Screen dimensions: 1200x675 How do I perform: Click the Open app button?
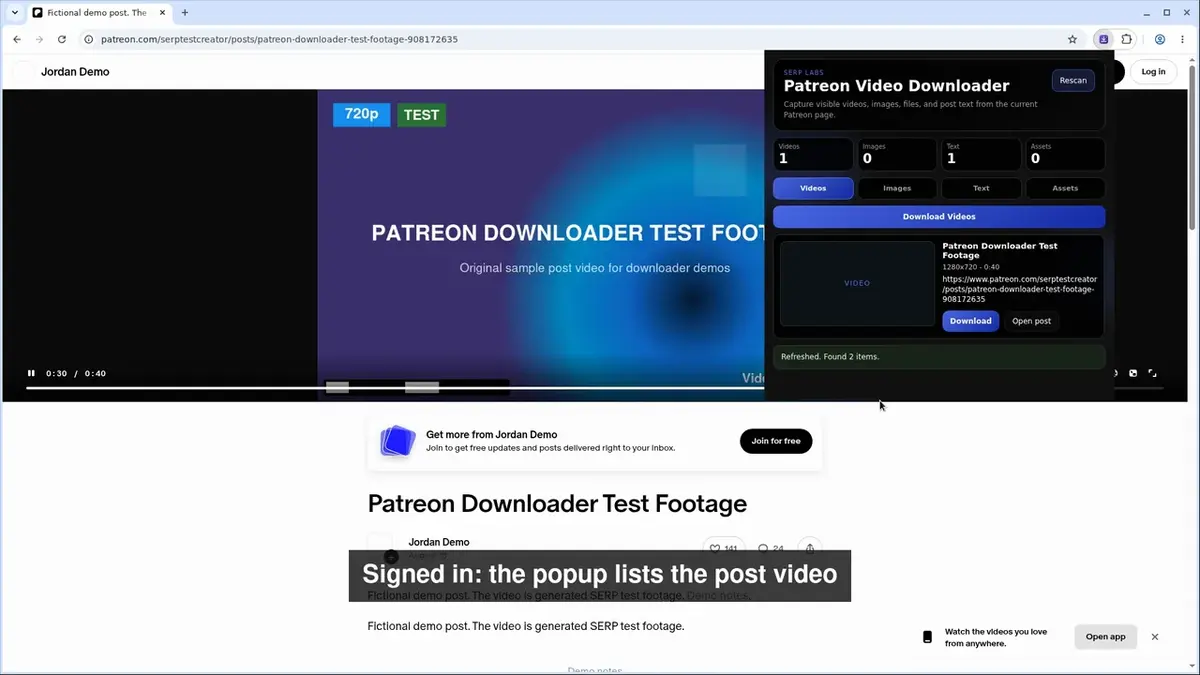[1105, 637]
